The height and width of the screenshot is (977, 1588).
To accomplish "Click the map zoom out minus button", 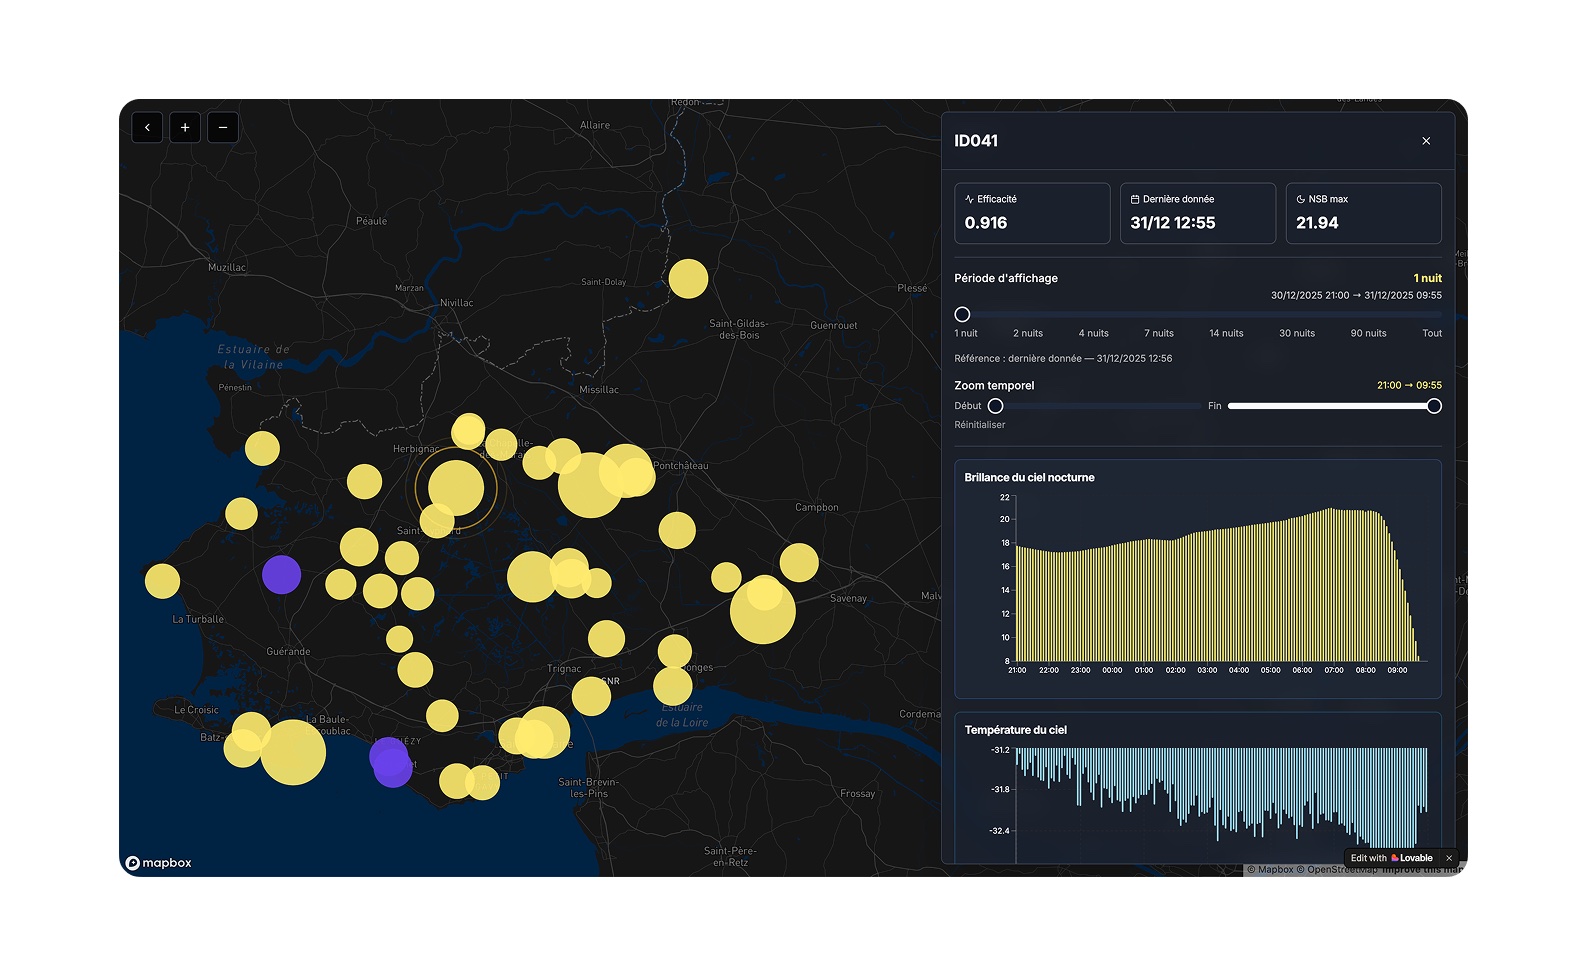I will tap(223, 127).
